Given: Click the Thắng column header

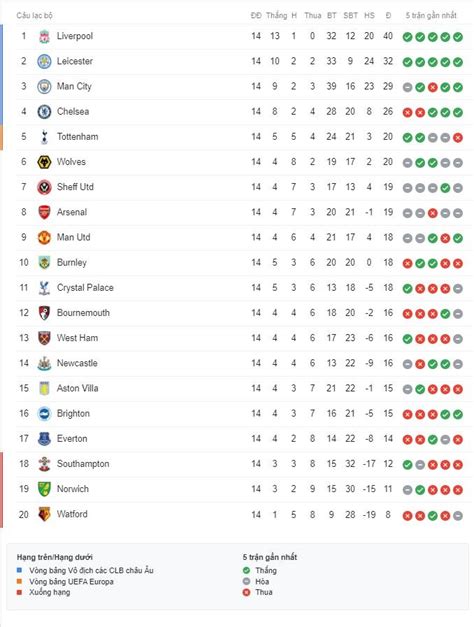Looking at the screenshot, I should (276, 16).
